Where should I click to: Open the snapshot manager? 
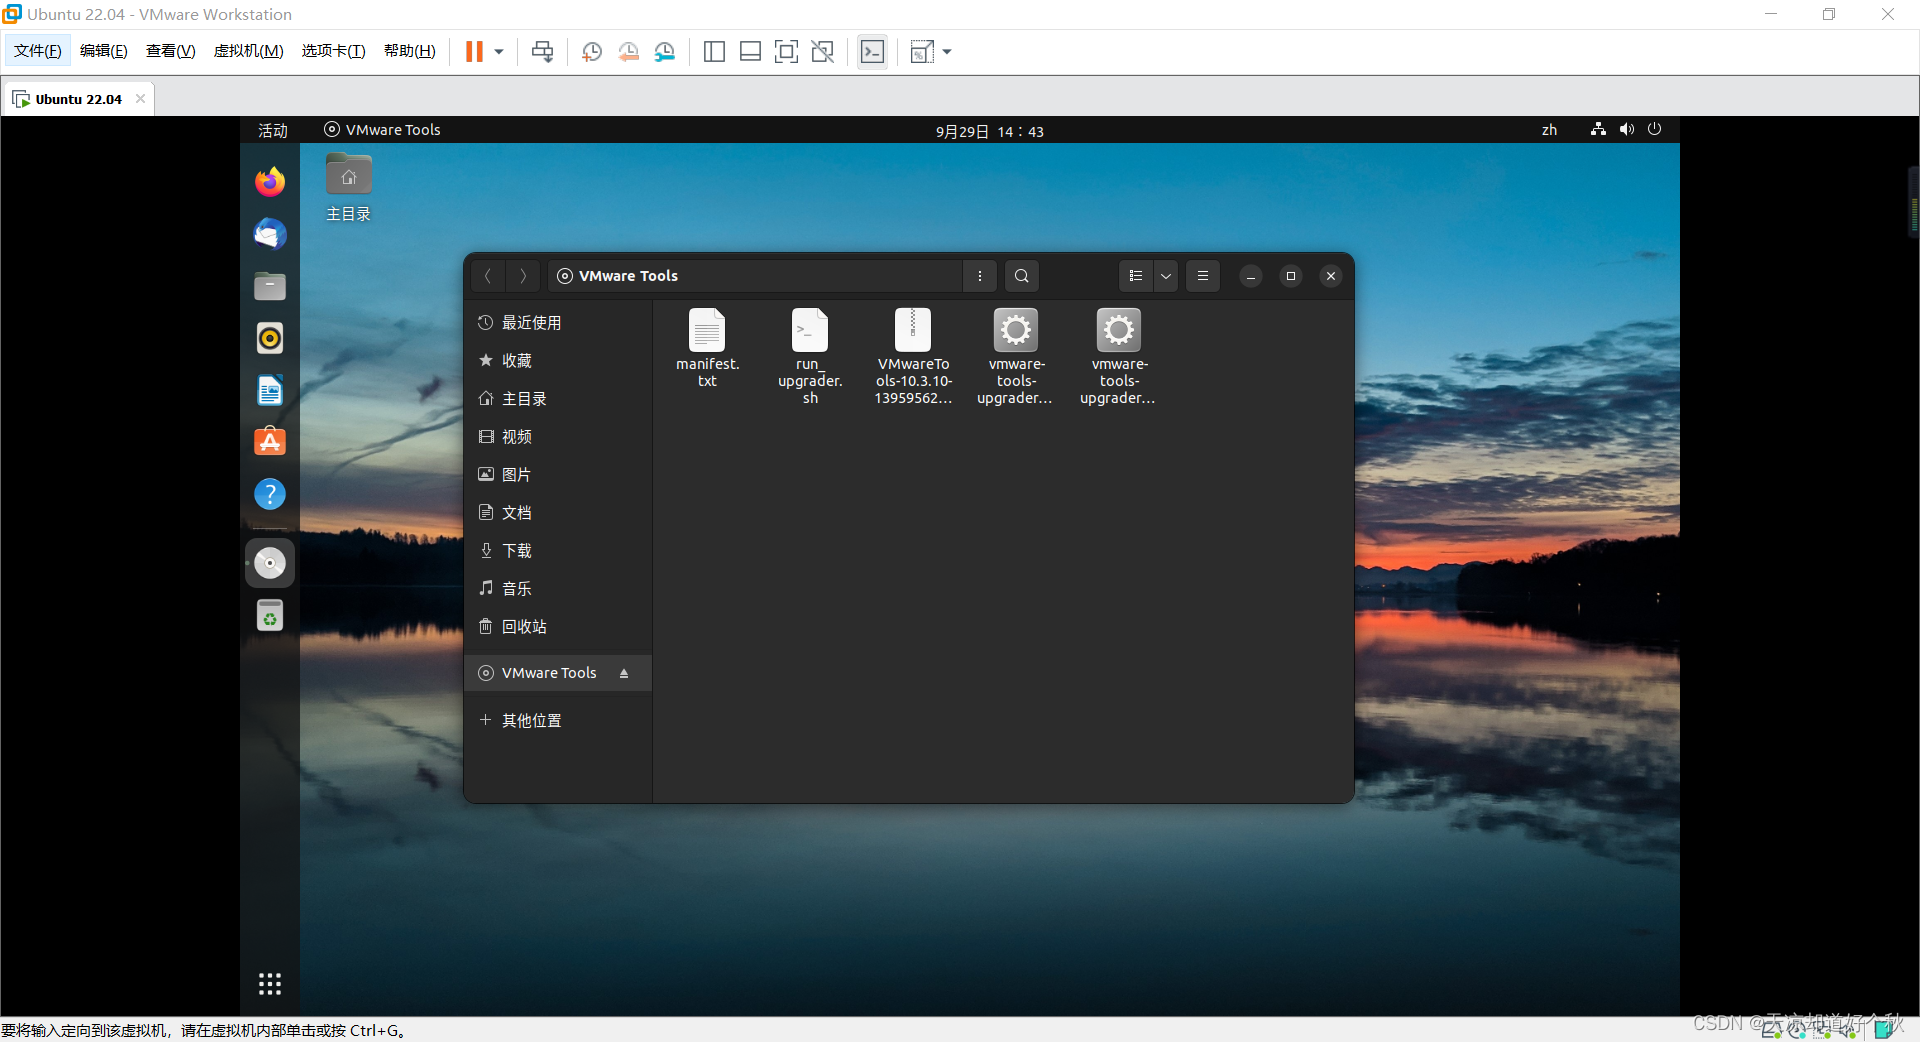[x=665, y=52]
